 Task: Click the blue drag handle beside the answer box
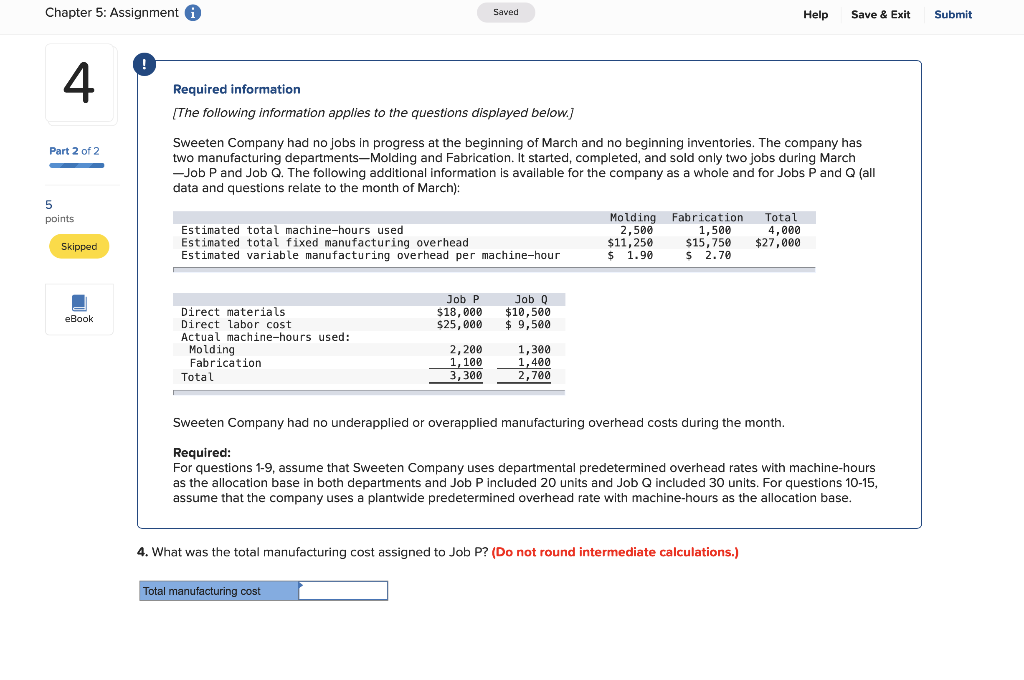click(x=300, y=590)
